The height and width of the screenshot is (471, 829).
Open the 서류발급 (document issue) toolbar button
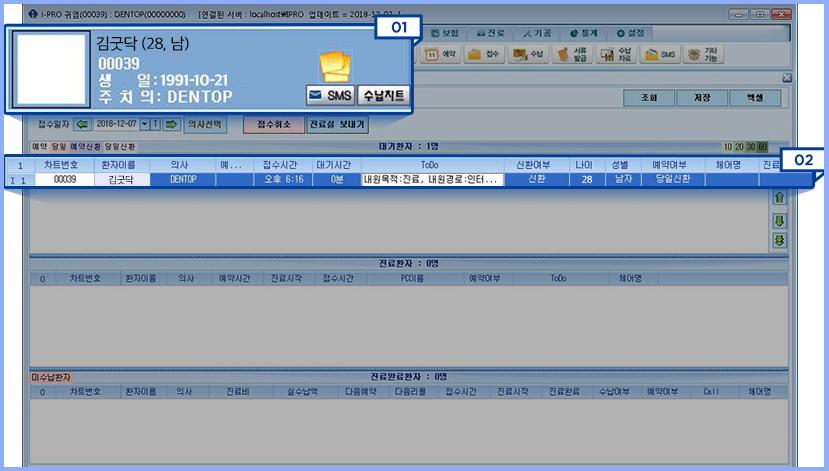pos(572,54)
